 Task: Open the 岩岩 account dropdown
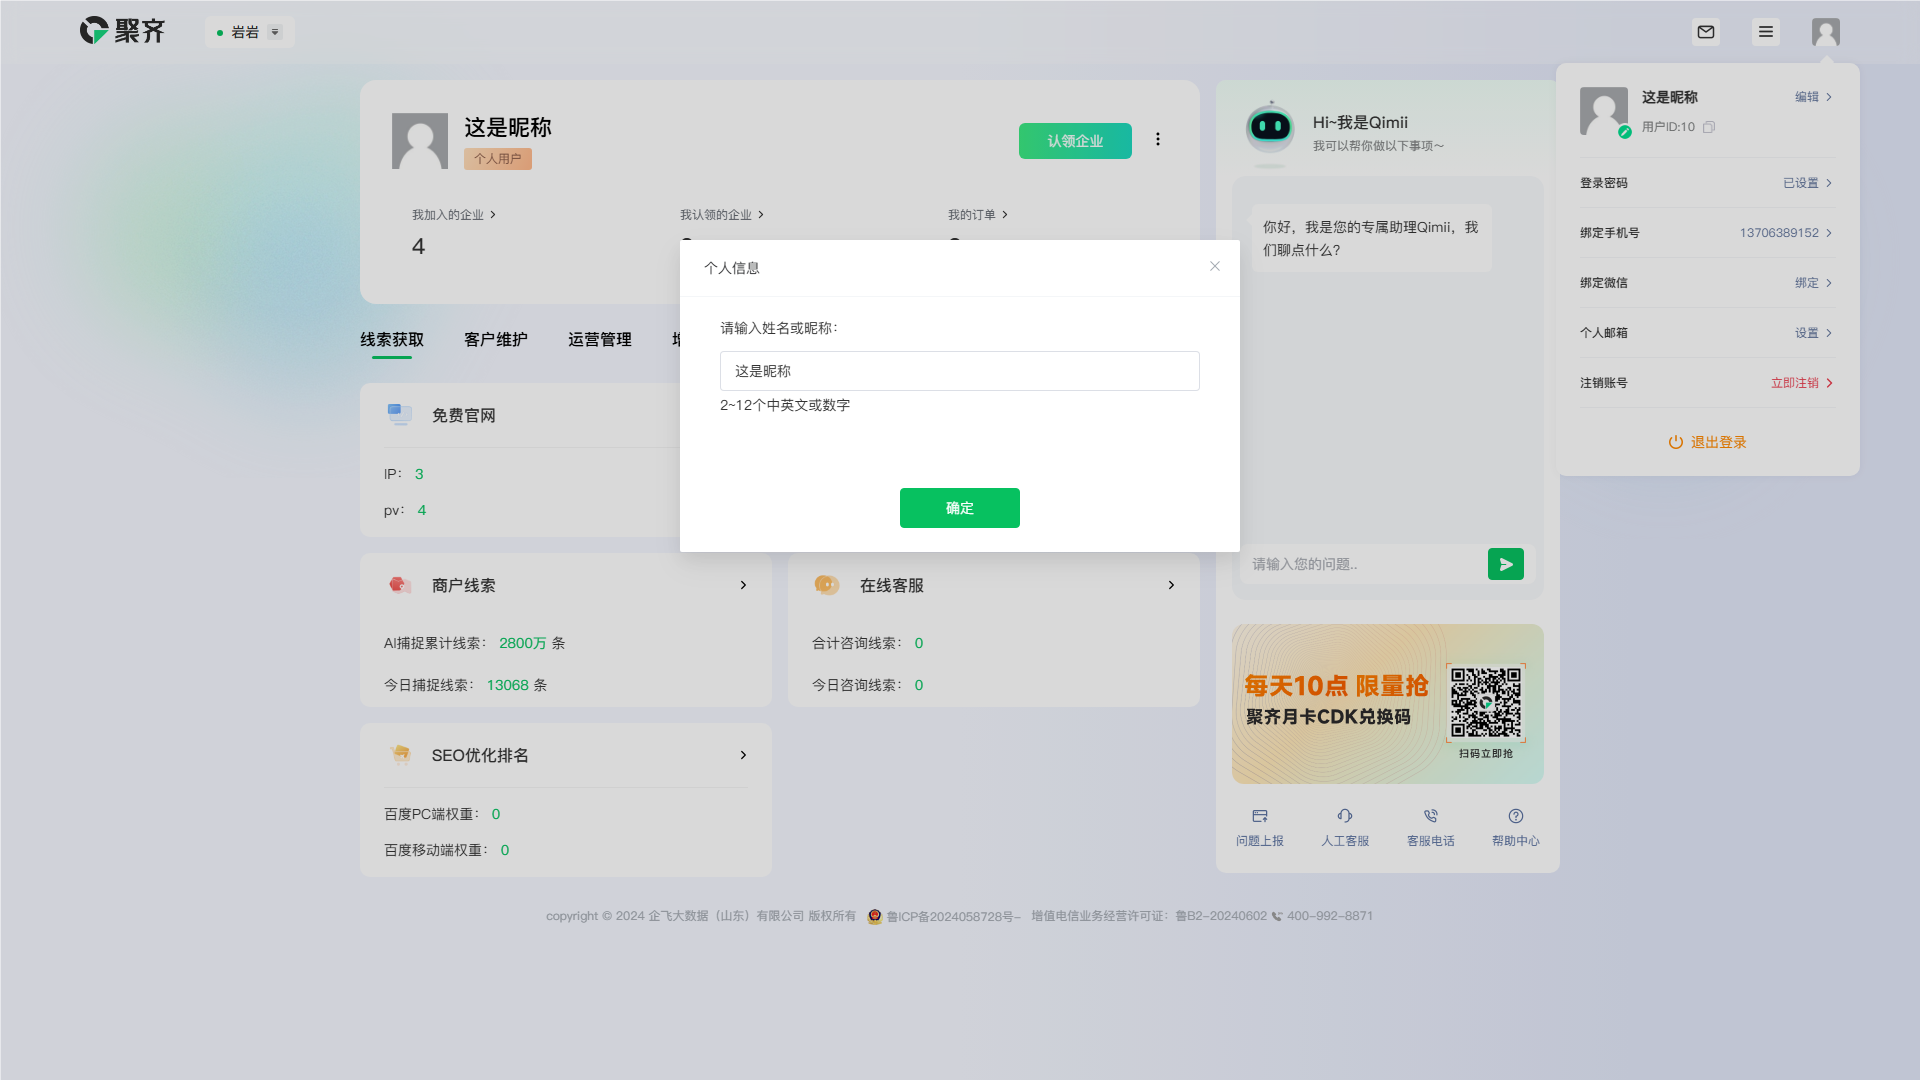click(250, 32)
